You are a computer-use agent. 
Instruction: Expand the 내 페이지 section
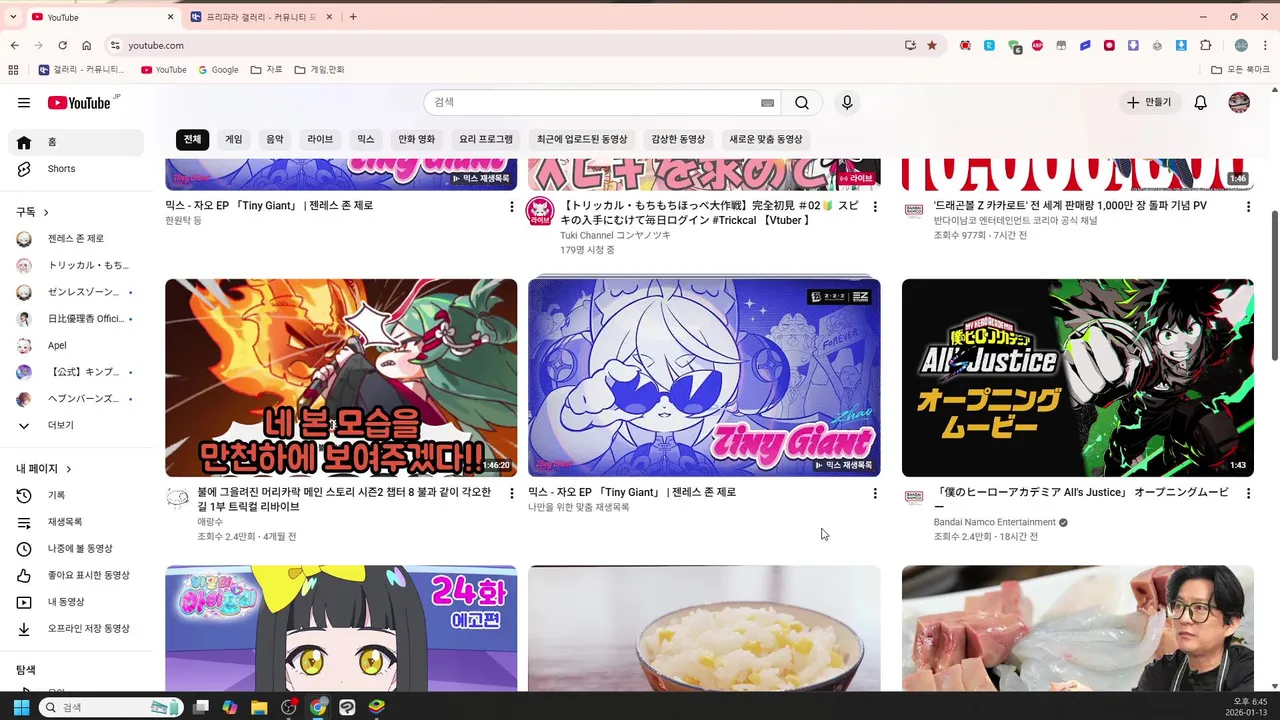pos(44,468)
